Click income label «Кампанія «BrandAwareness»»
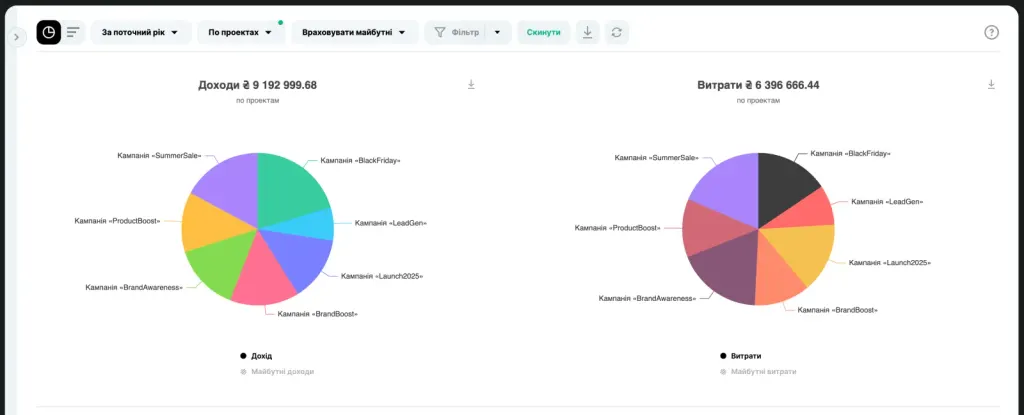Image resolution: width=1024 pixels, height=415 pixels. click(x=134, y=288)
